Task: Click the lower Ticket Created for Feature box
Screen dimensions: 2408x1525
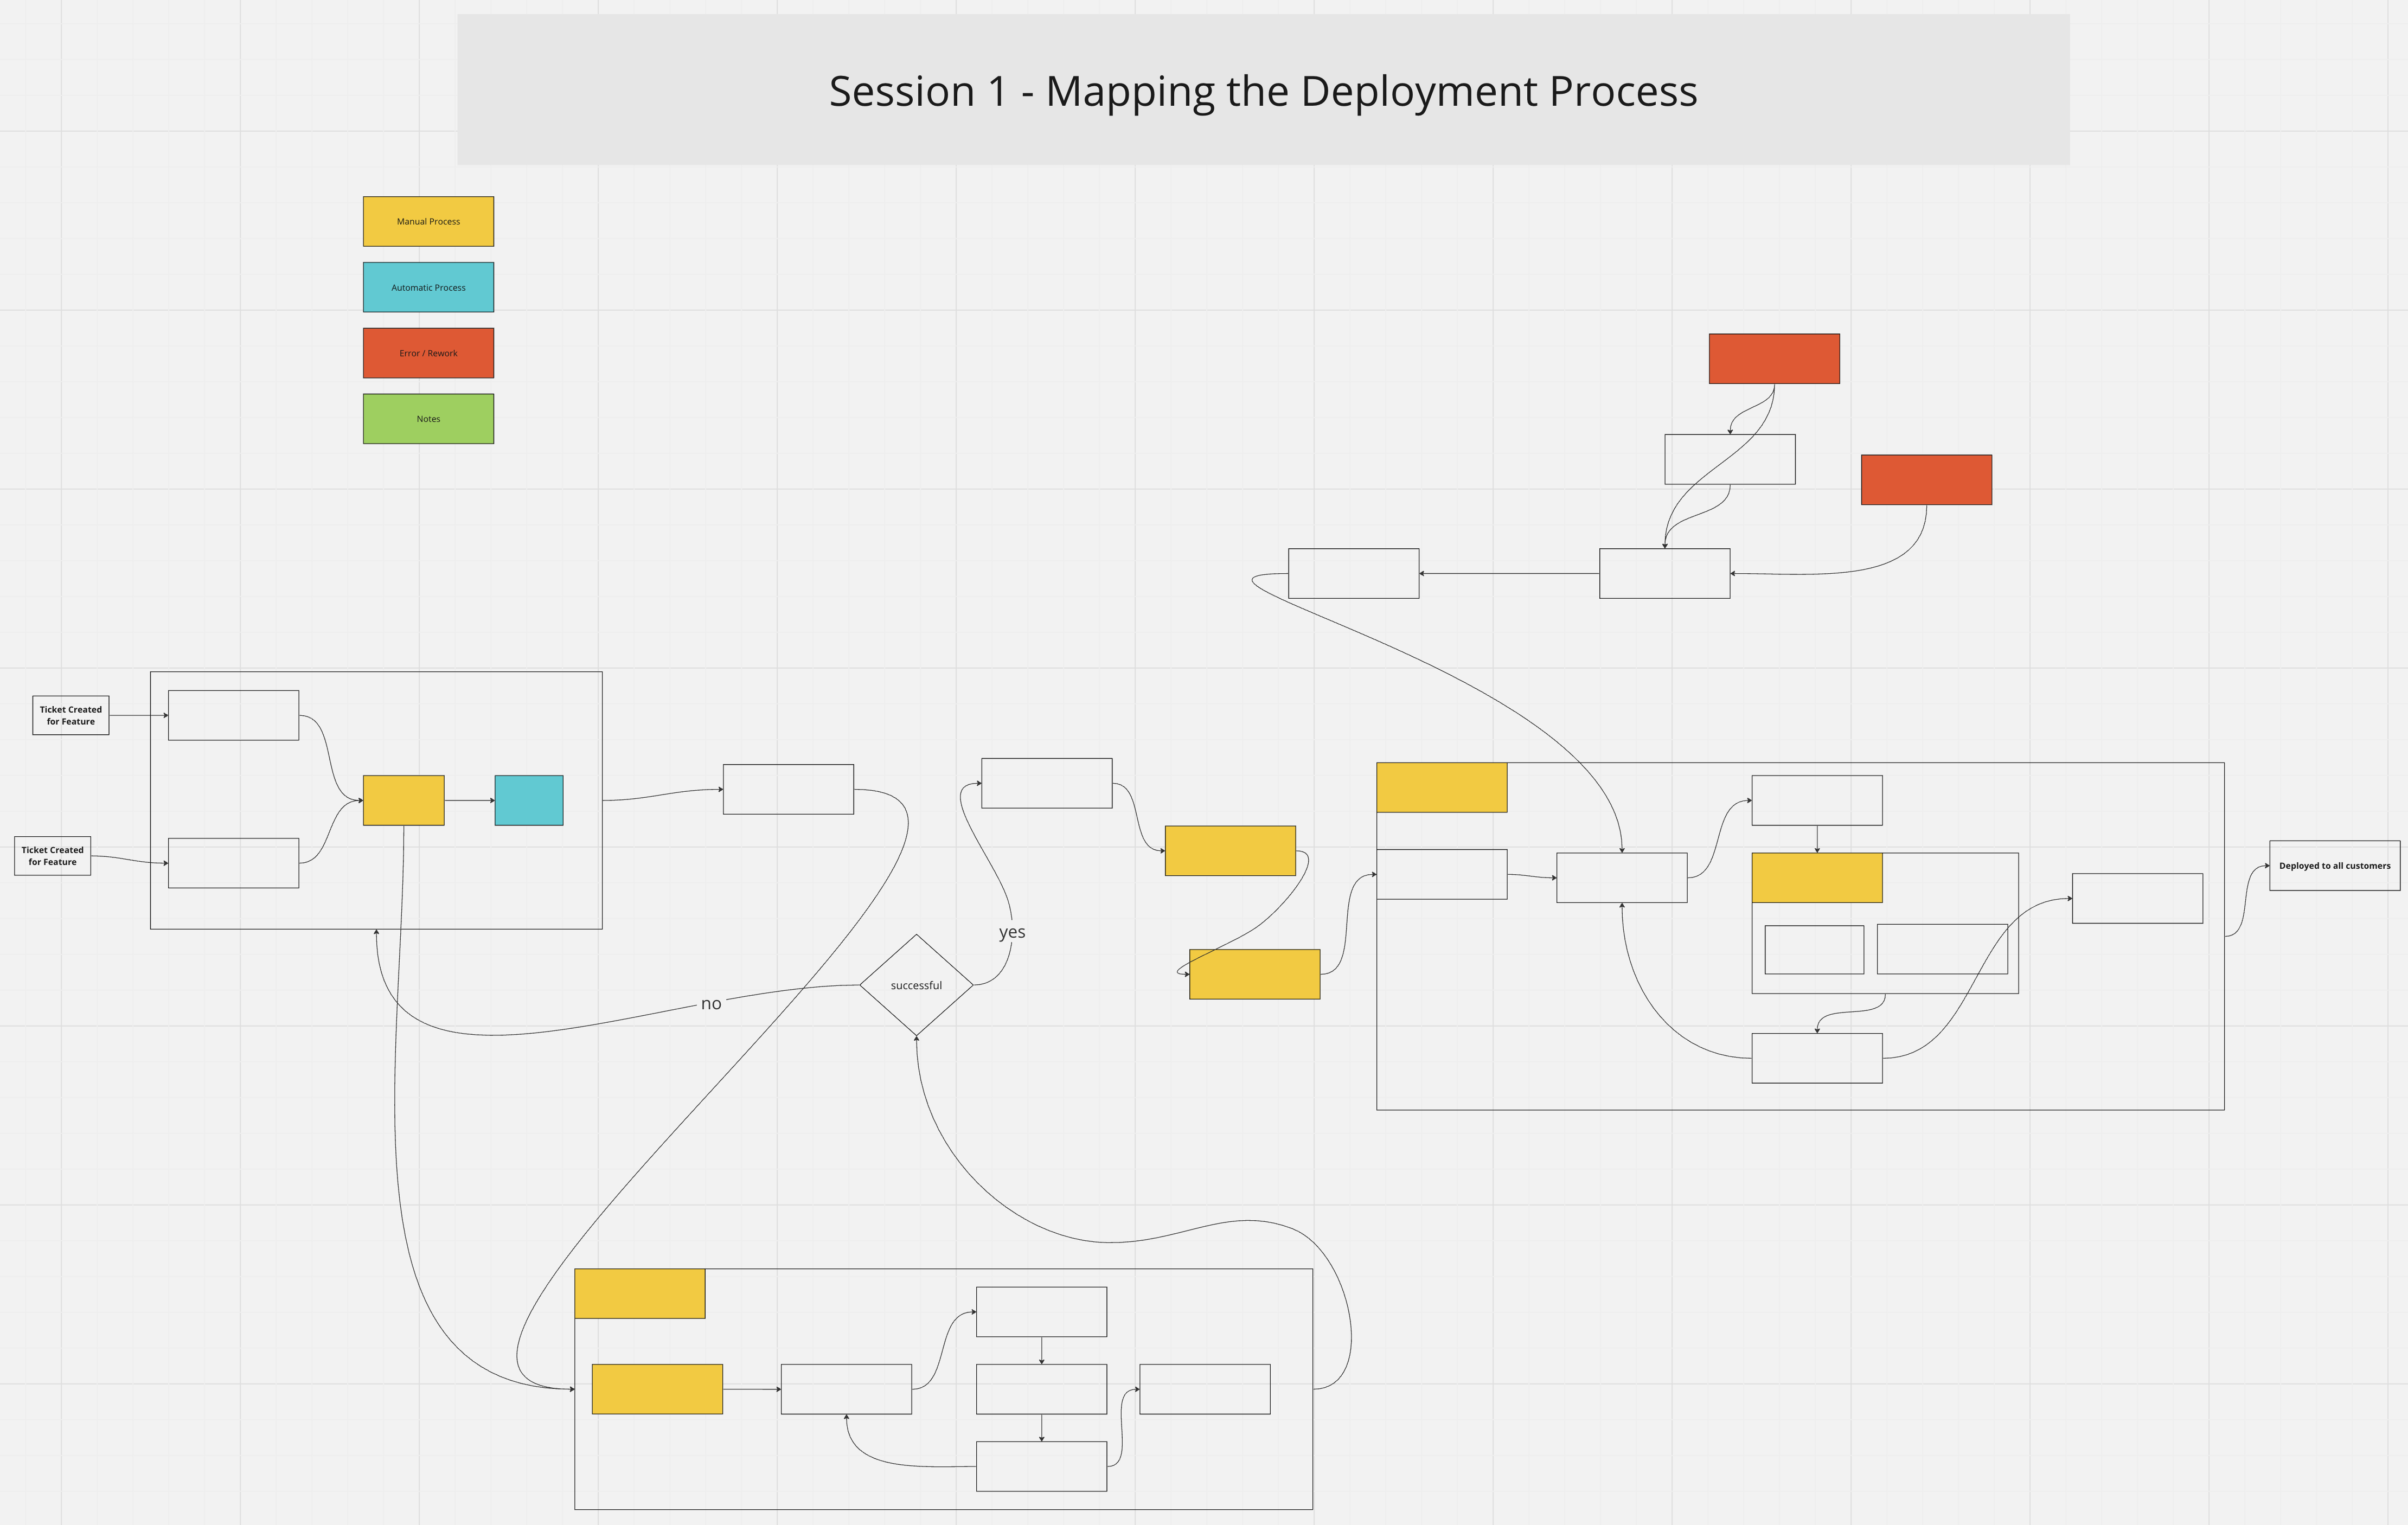Action: [53, 856]
